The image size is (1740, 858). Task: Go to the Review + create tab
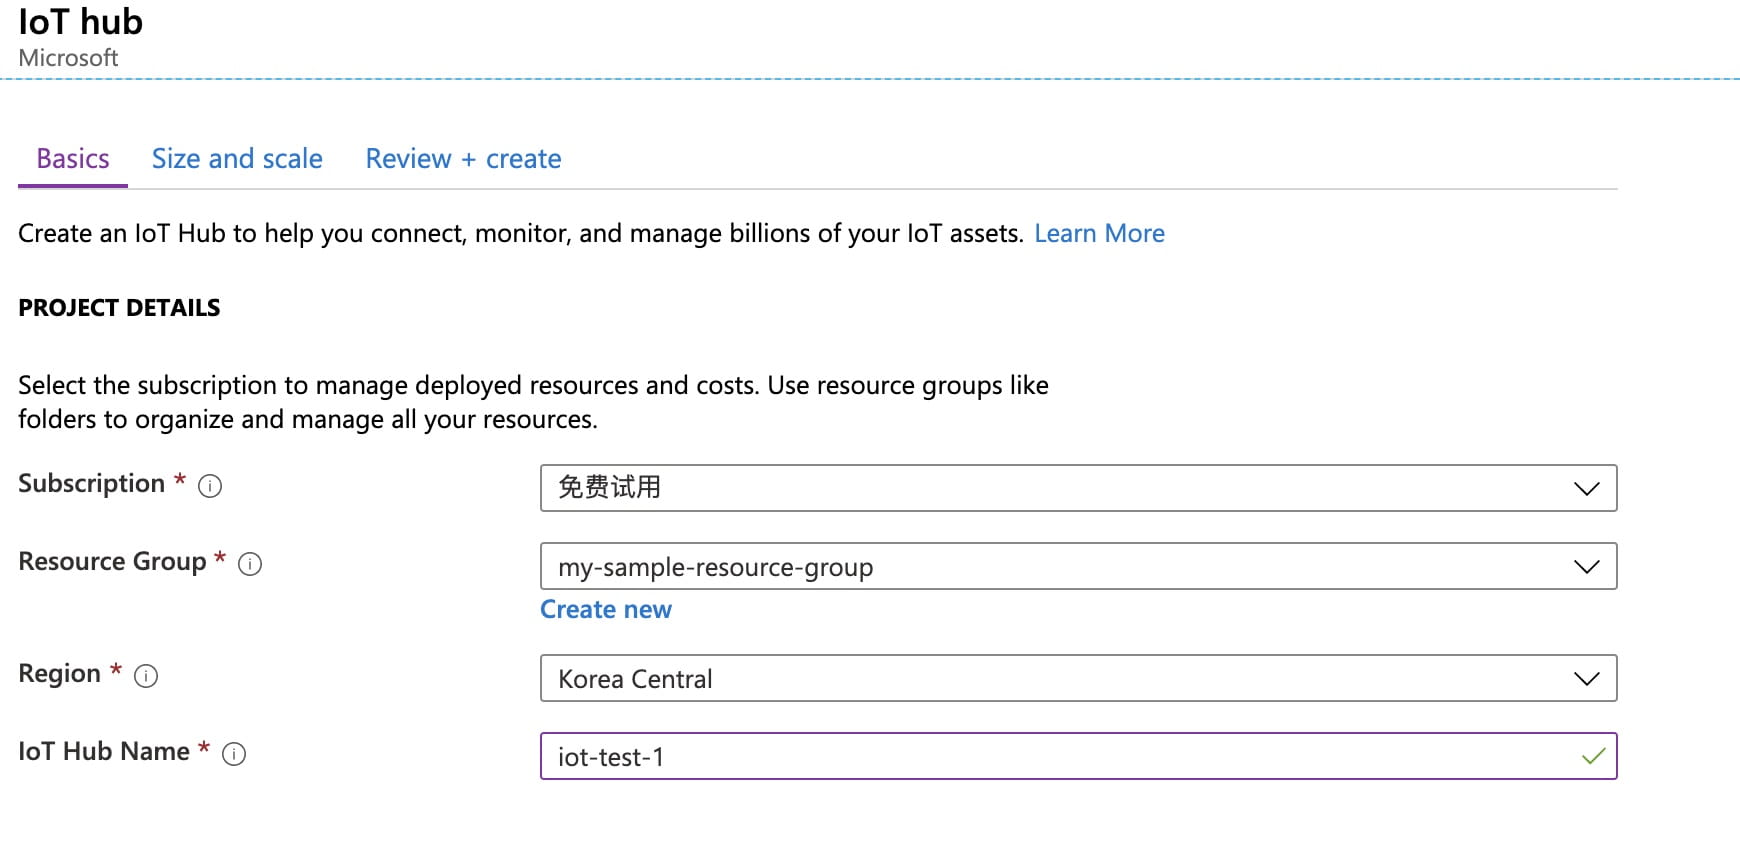[x=463, y=159]
